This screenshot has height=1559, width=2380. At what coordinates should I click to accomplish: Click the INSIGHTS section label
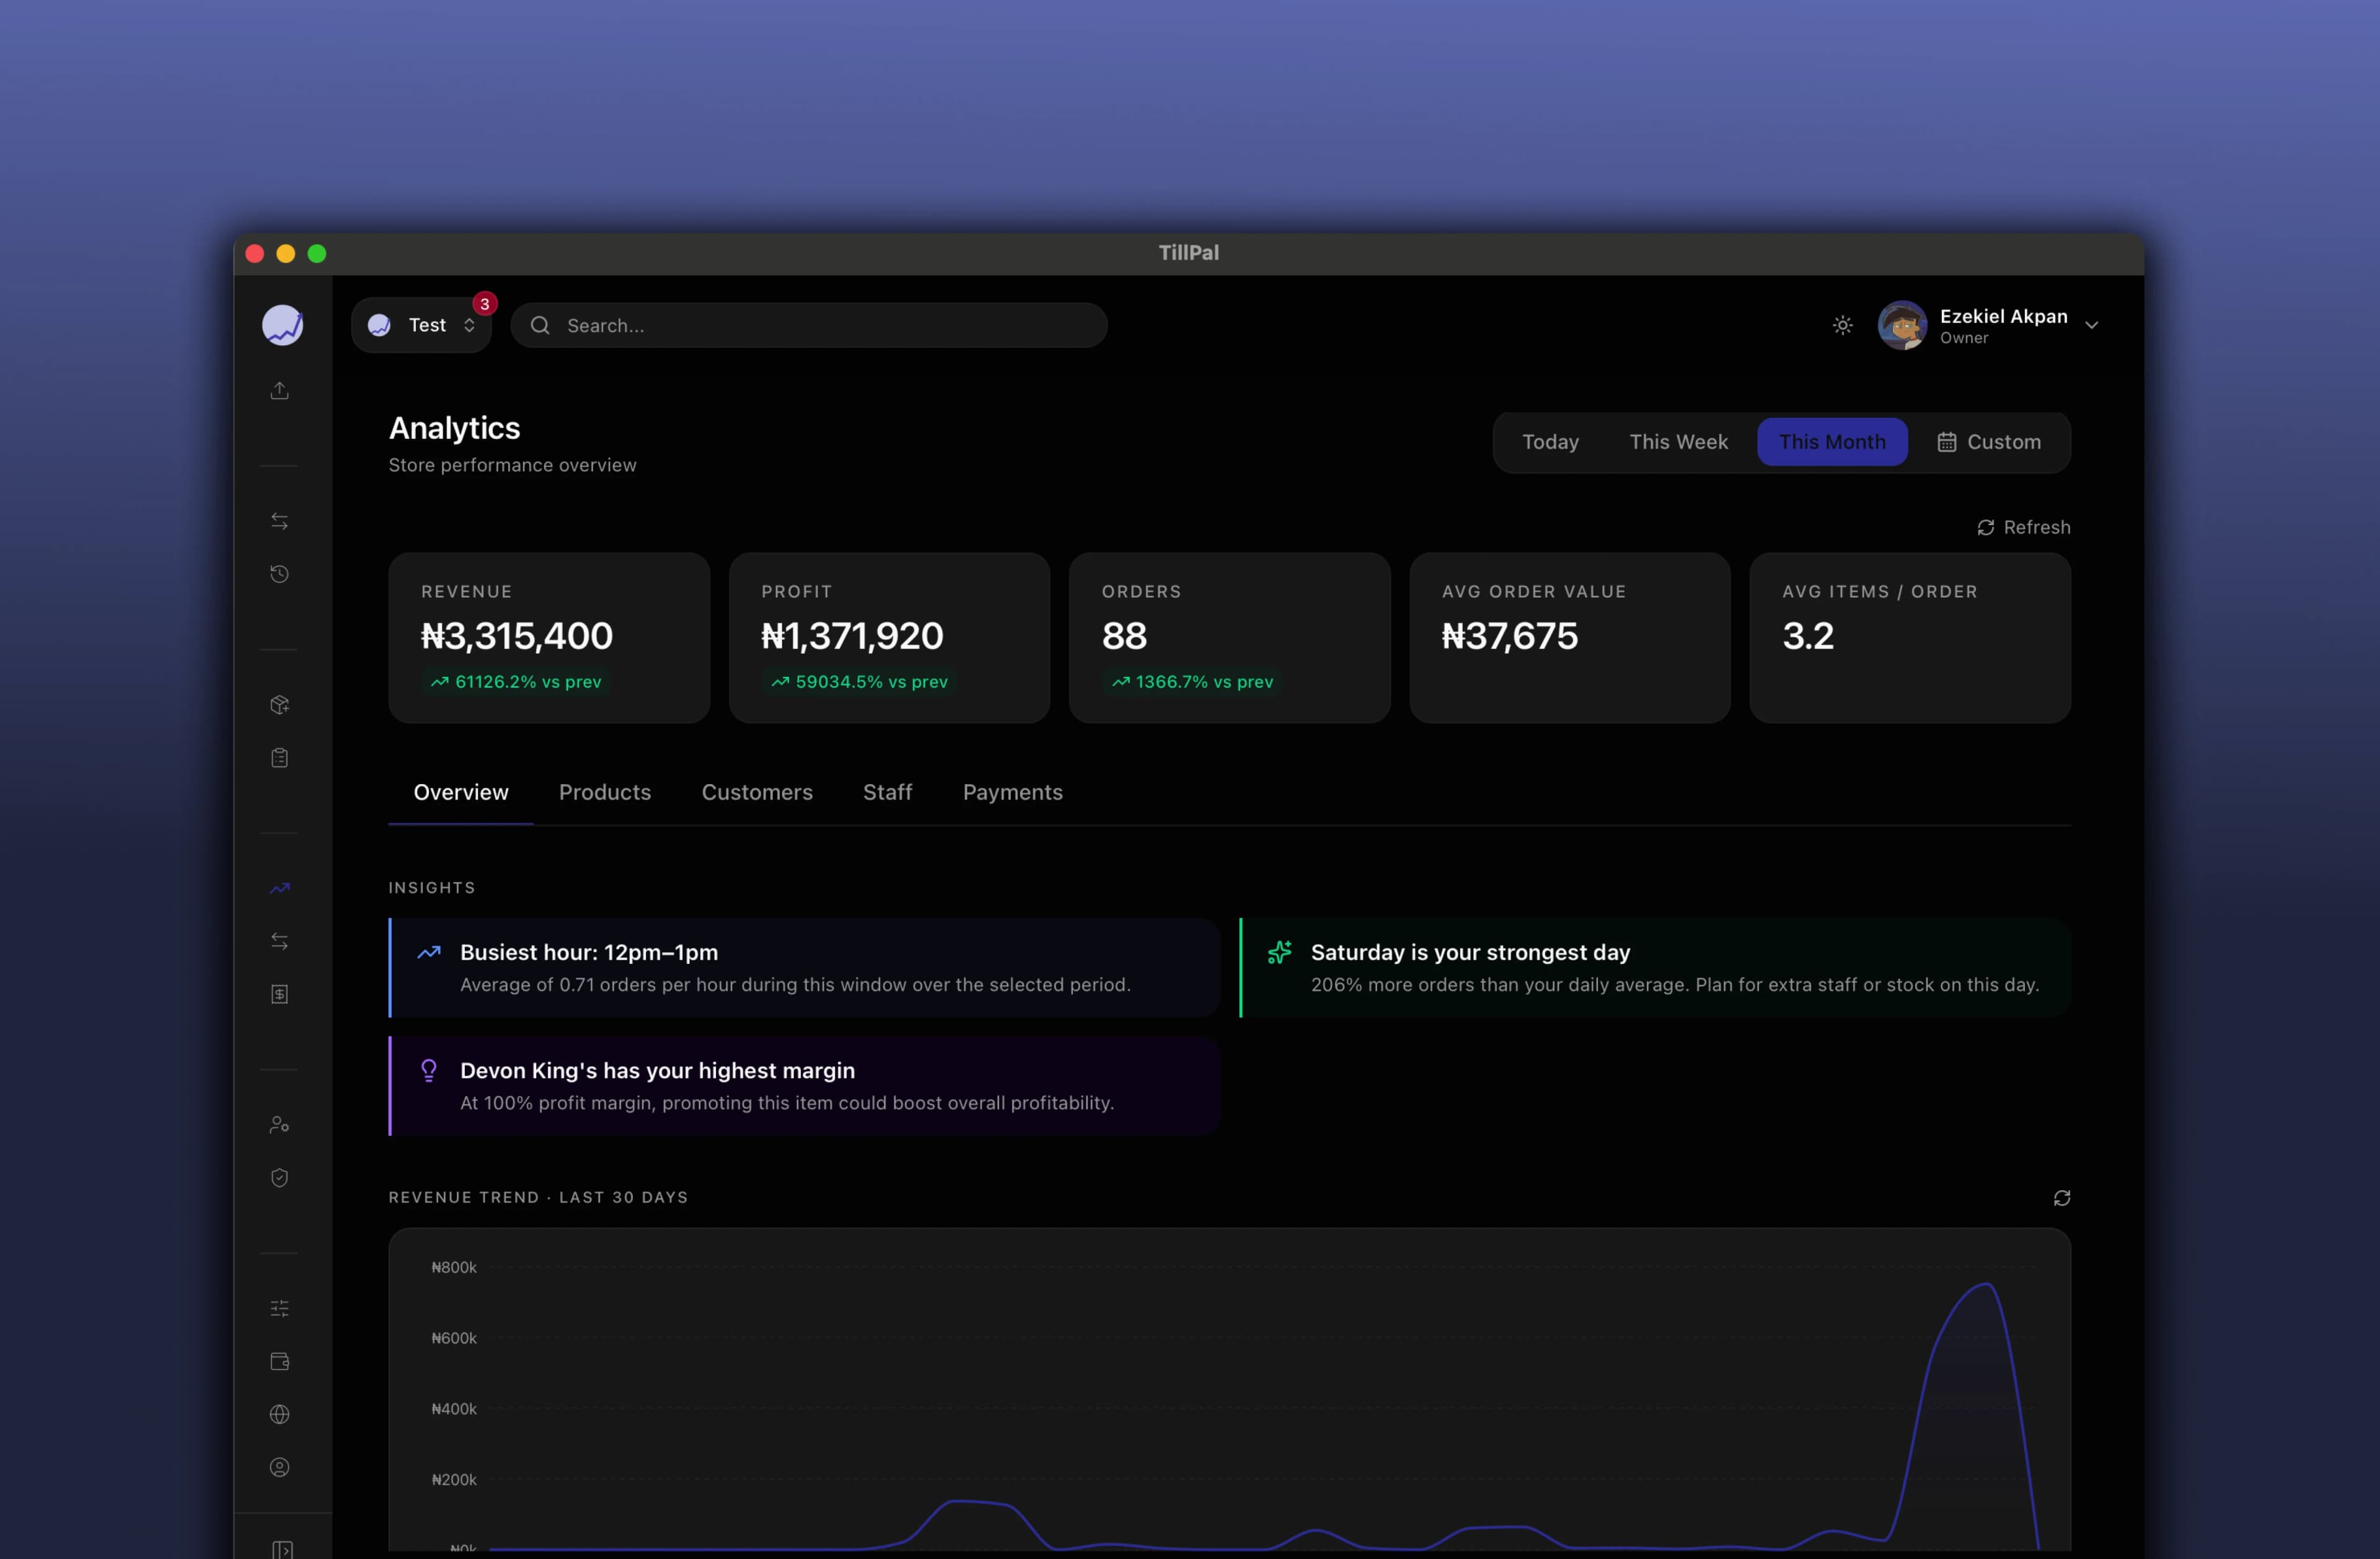point(432,888)
